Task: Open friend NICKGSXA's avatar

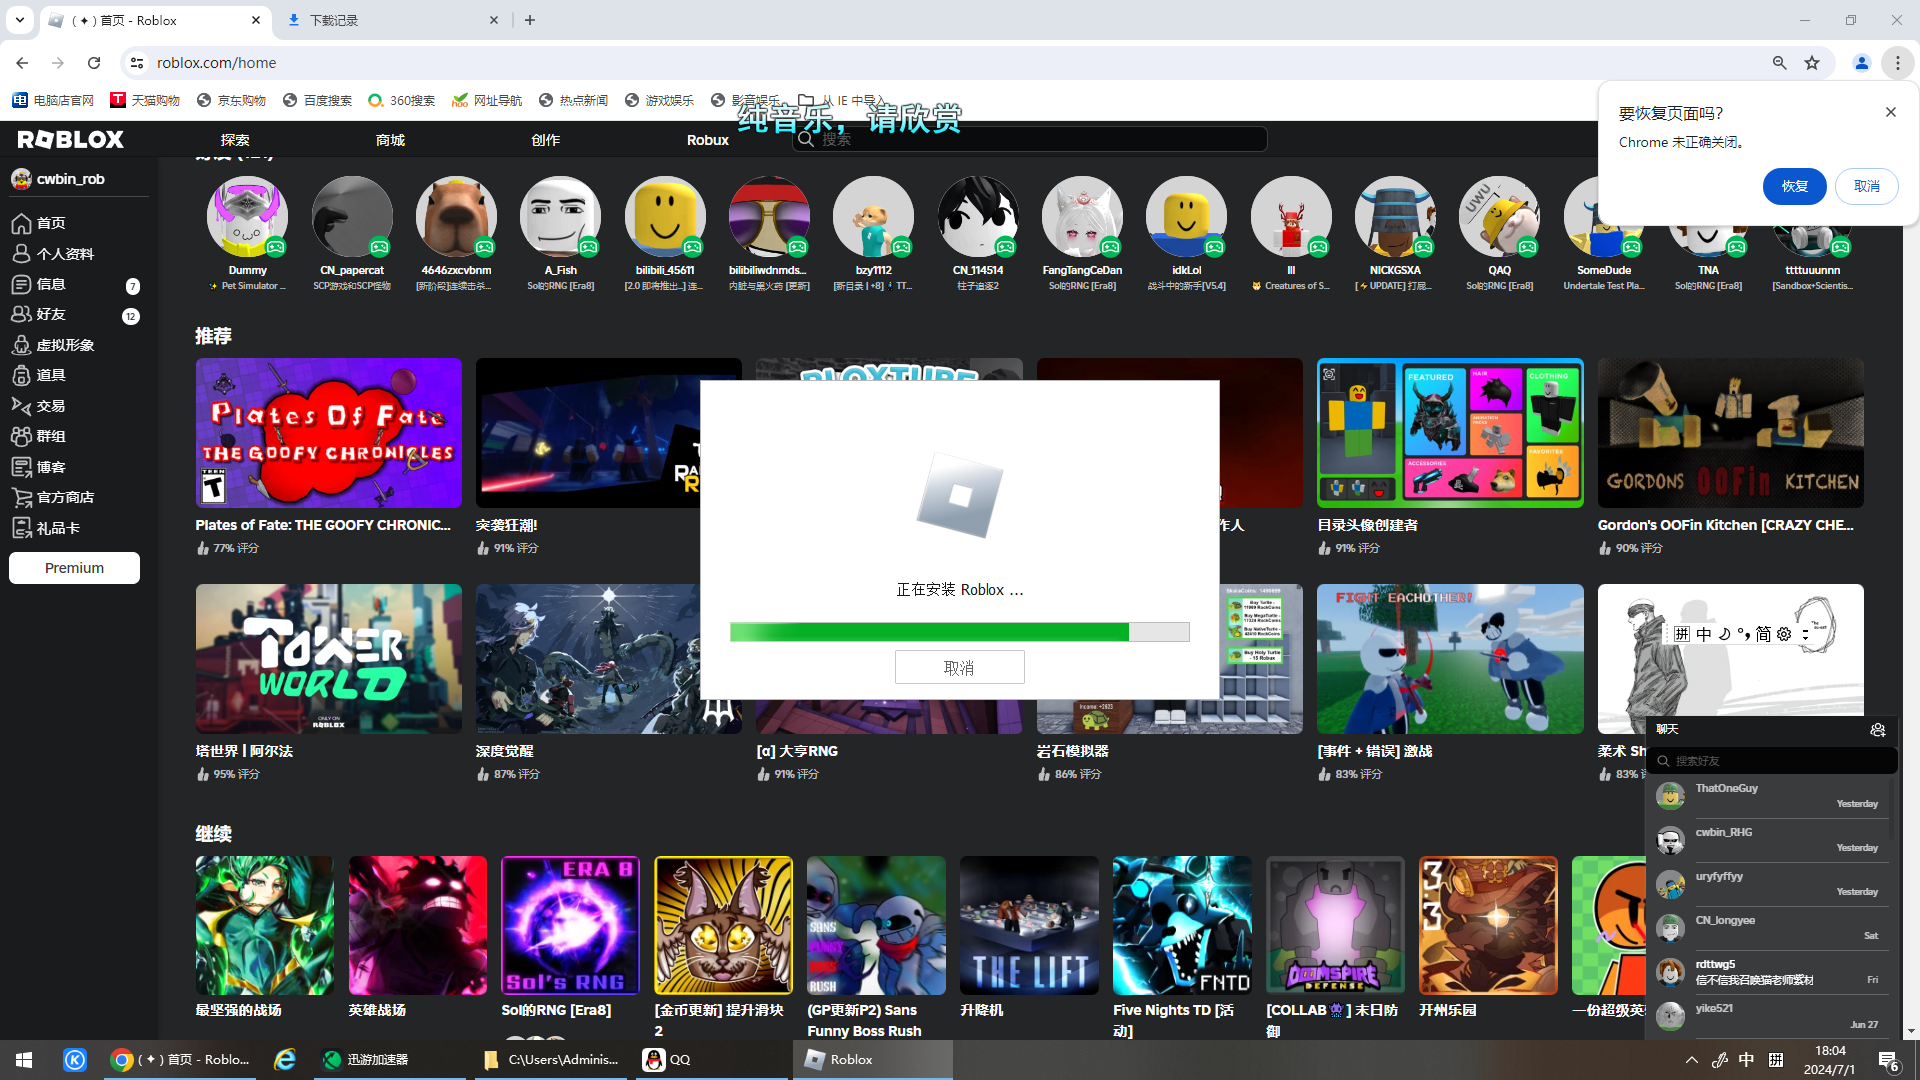Action: tap(1395, 217)
